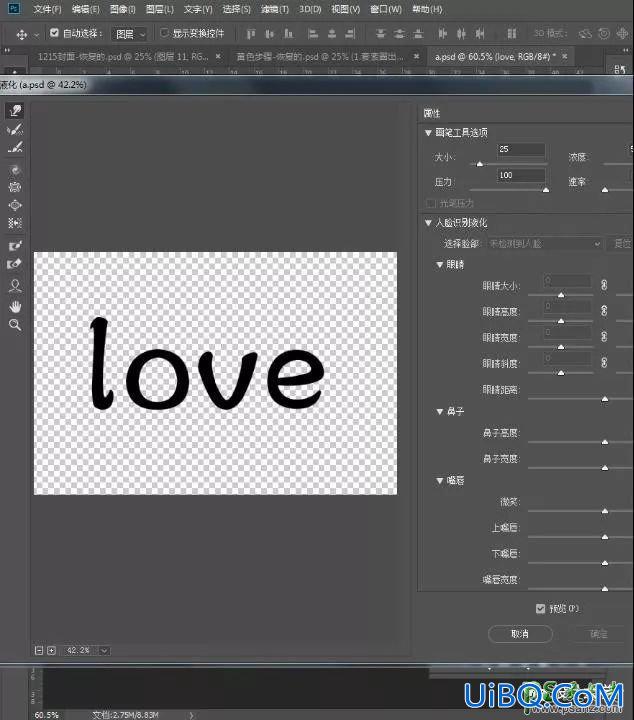The height and width of the screenshot is (720, 634).
Task: Click the 取消 button
Action: [520, 634]
